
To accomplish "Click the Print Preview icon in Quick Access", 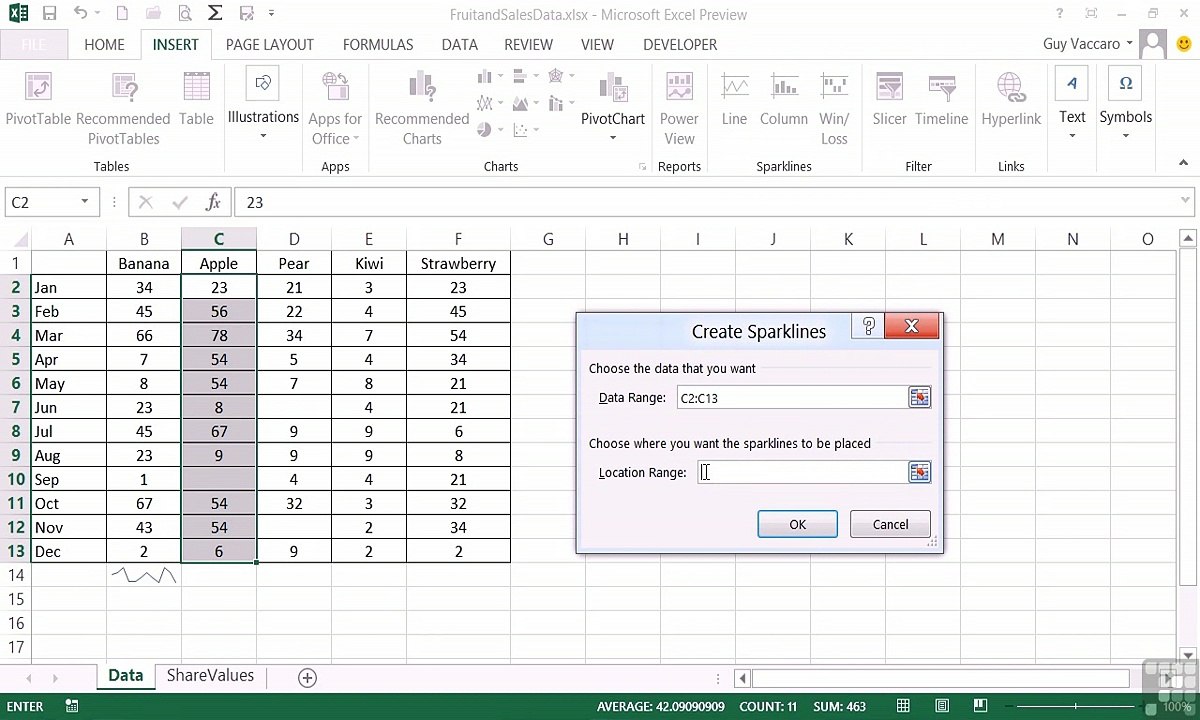I will point(184,14).
